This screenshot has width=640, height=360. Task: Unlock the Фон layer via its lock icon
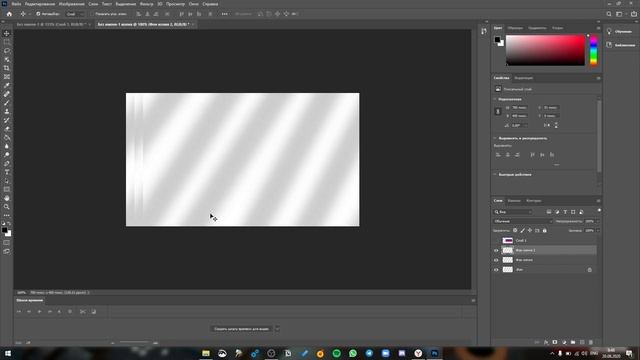589,270
